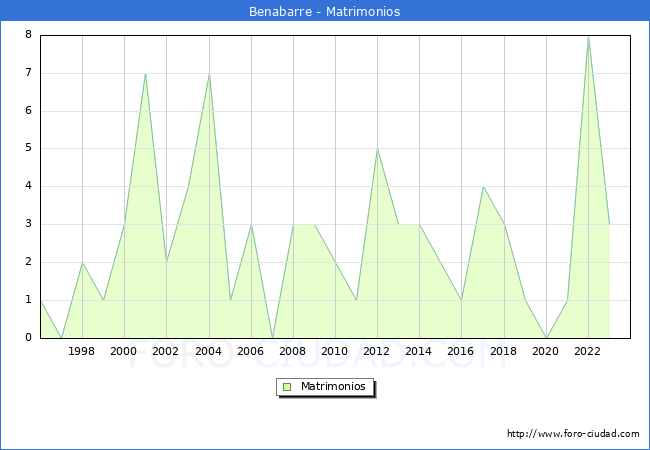The width and height of the screenshot is (650, 450).
Task: Select the 2004 x-axis label
Action: (x=209, y=351)
